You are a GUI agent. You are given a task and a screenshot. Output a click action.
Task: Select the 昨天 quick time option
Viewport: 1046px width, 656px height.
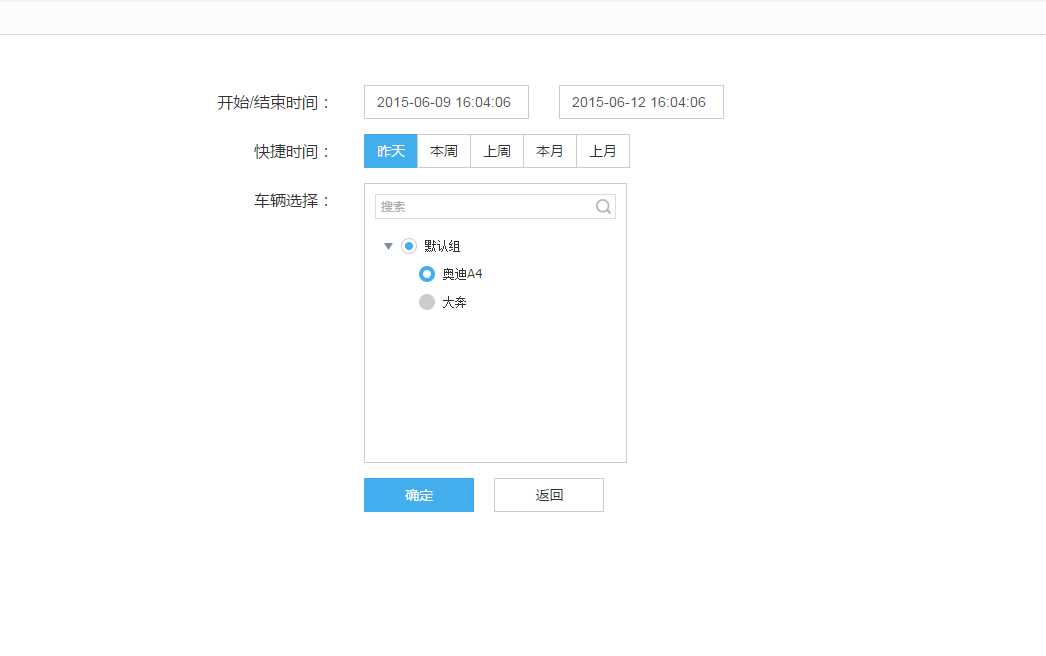(x=390, y=150)
